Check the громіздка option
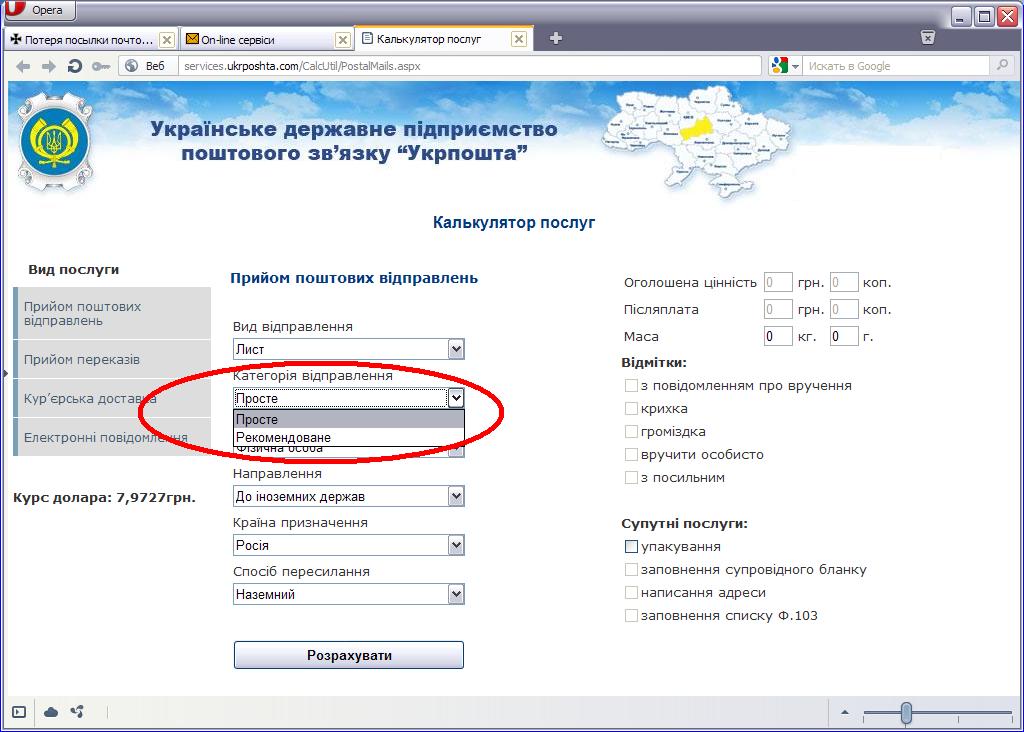The width and height of the screenshot is (1024, 732). point(631,432)
